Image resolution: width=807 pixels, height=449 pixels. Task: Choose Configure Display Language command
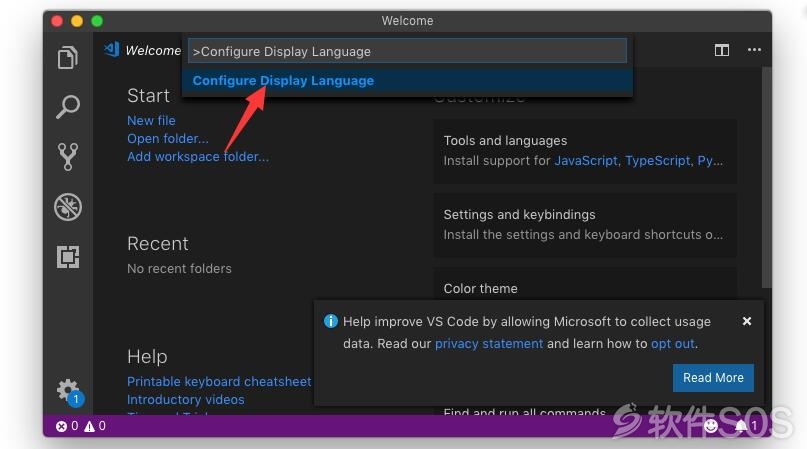tap(407, 81)
